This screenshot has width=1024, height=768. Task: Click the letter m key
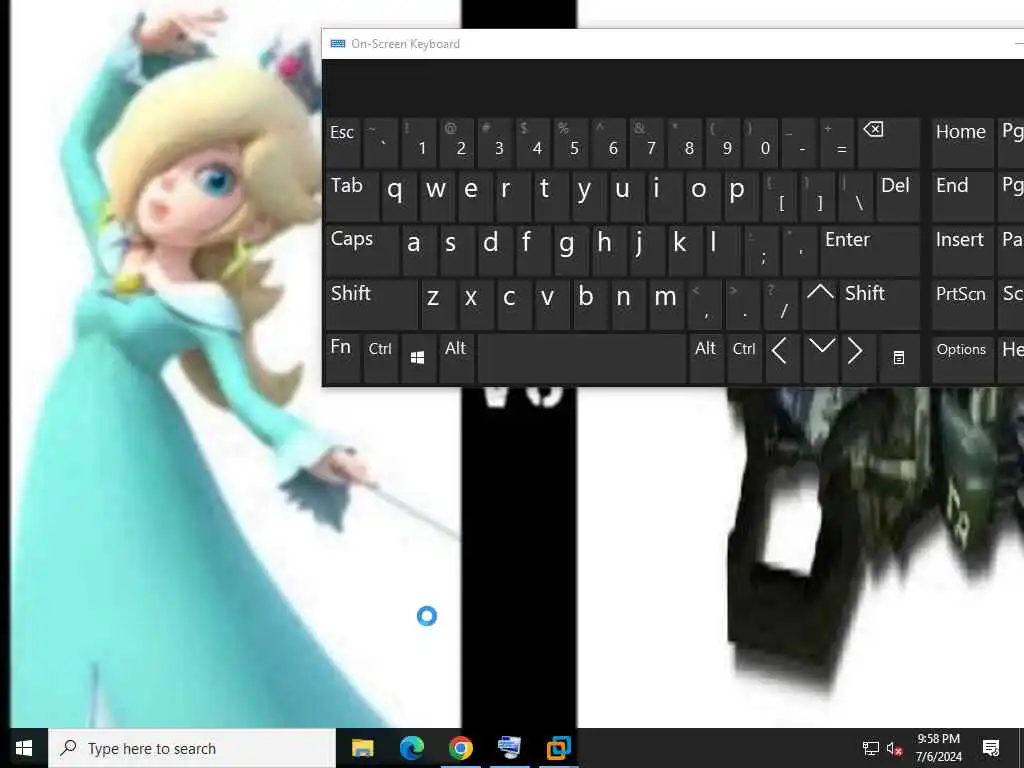[x=667, y=304]
